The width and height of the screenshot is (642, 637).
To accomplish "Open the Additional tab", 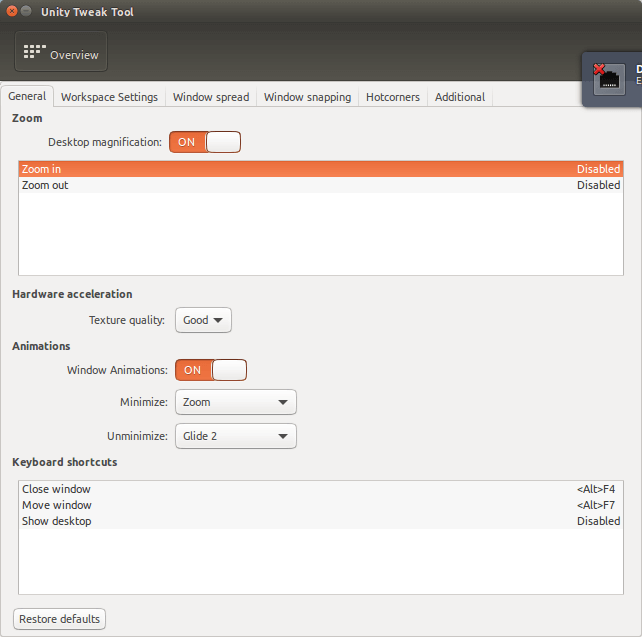I will pos(460,97).
